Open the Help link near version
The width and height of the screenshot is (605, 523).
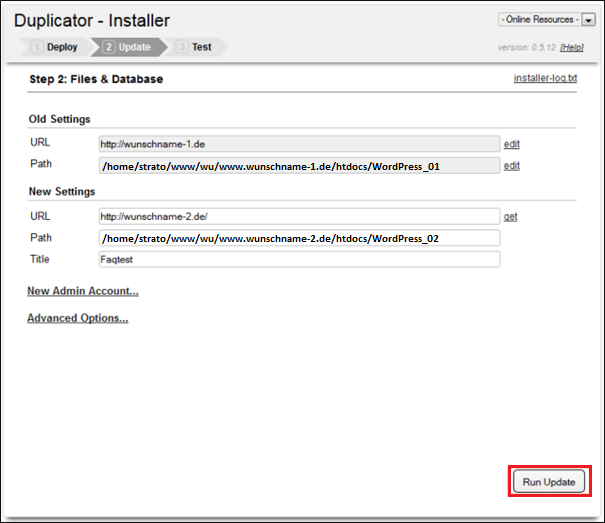572,48
